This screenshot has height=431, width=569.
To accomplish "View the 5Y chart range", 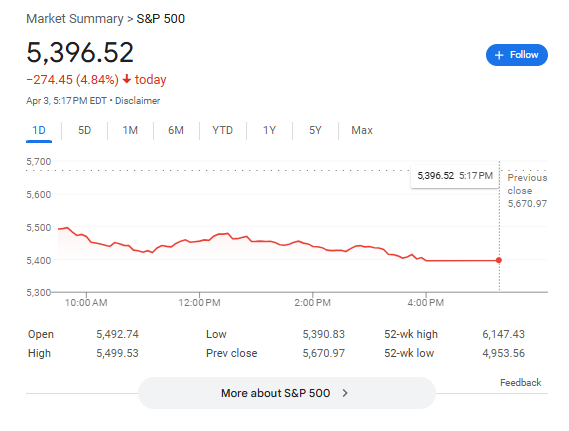I will click(315, 130).
